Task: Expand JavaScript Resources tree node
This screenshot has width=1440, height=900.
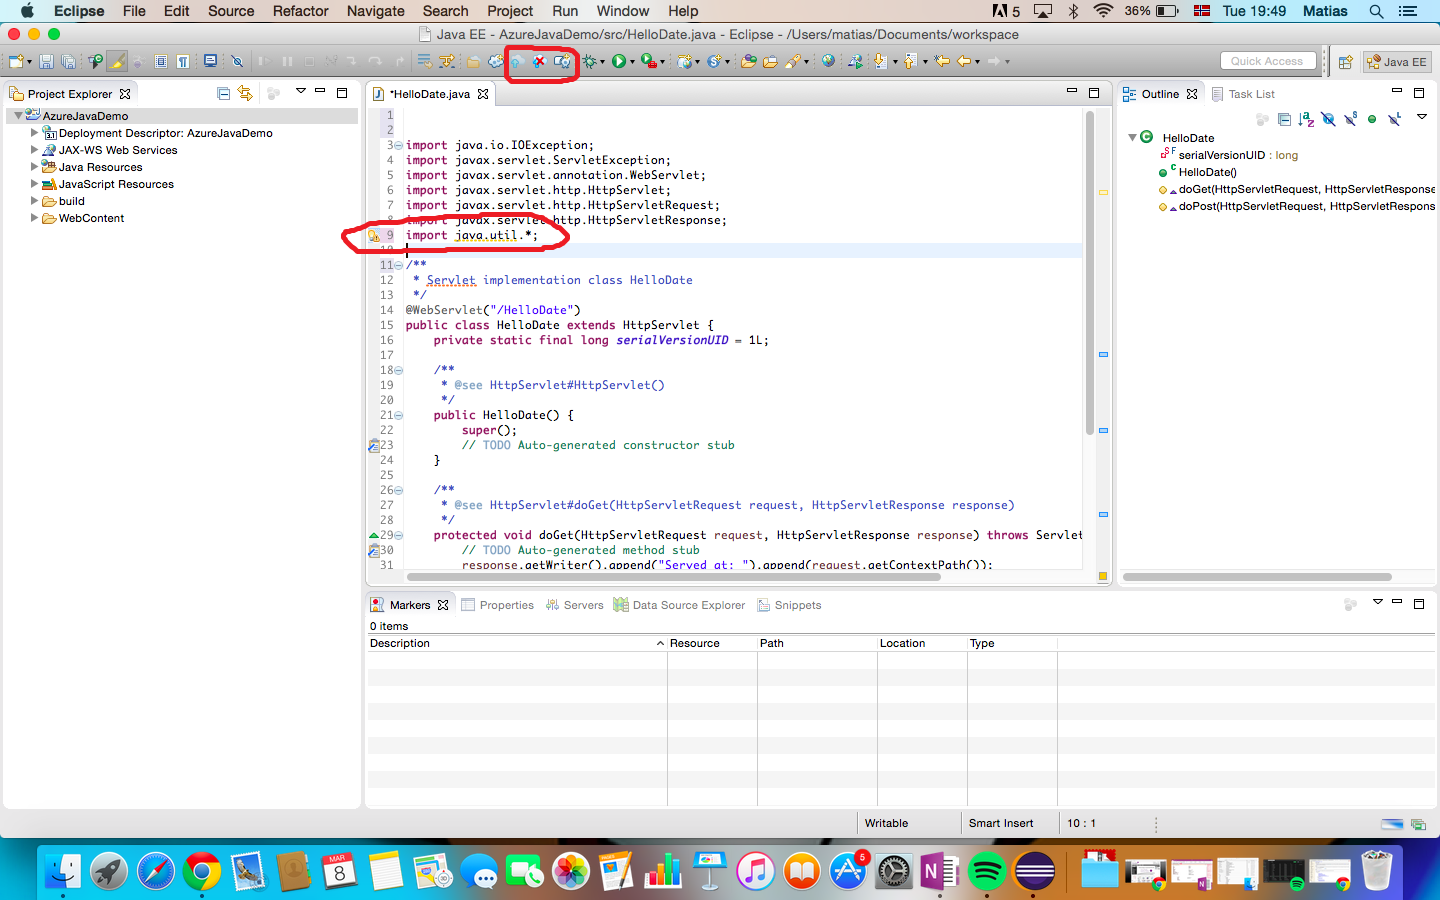Action: (34, 183)
